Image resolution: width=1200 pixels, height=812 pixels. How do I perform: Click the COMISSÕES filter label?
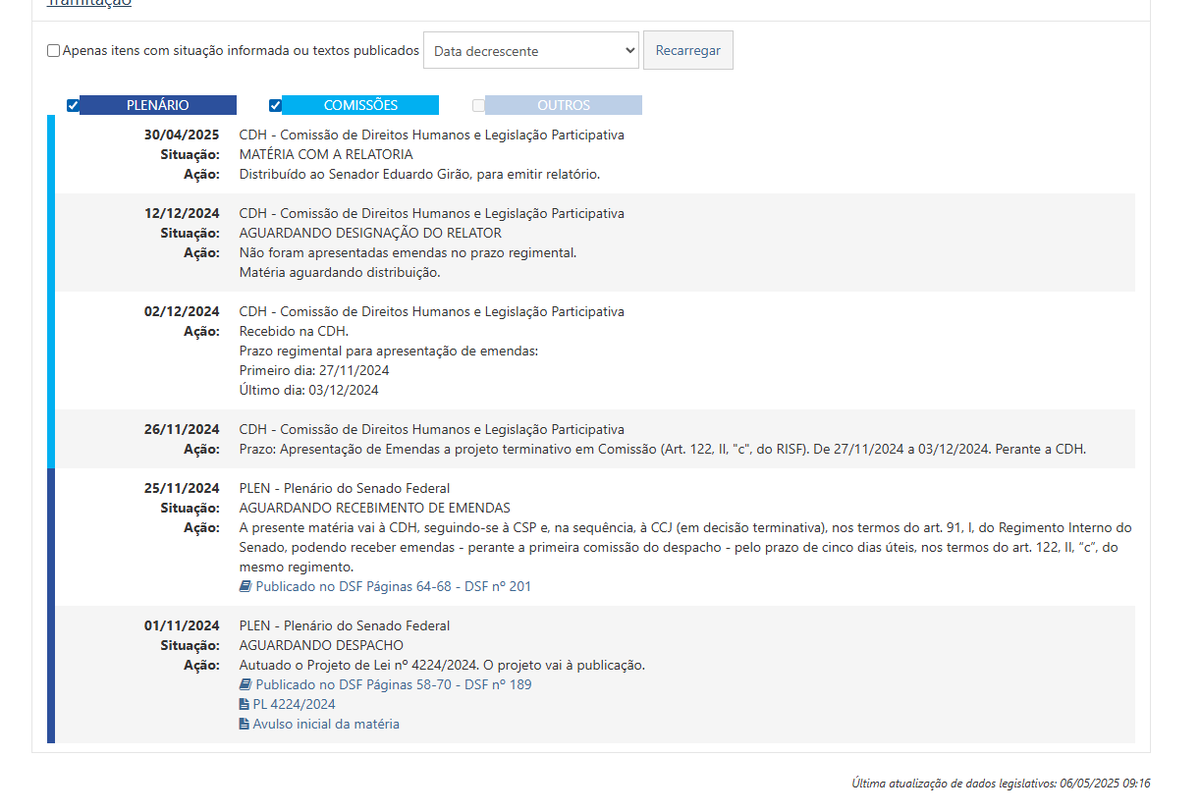361,105
